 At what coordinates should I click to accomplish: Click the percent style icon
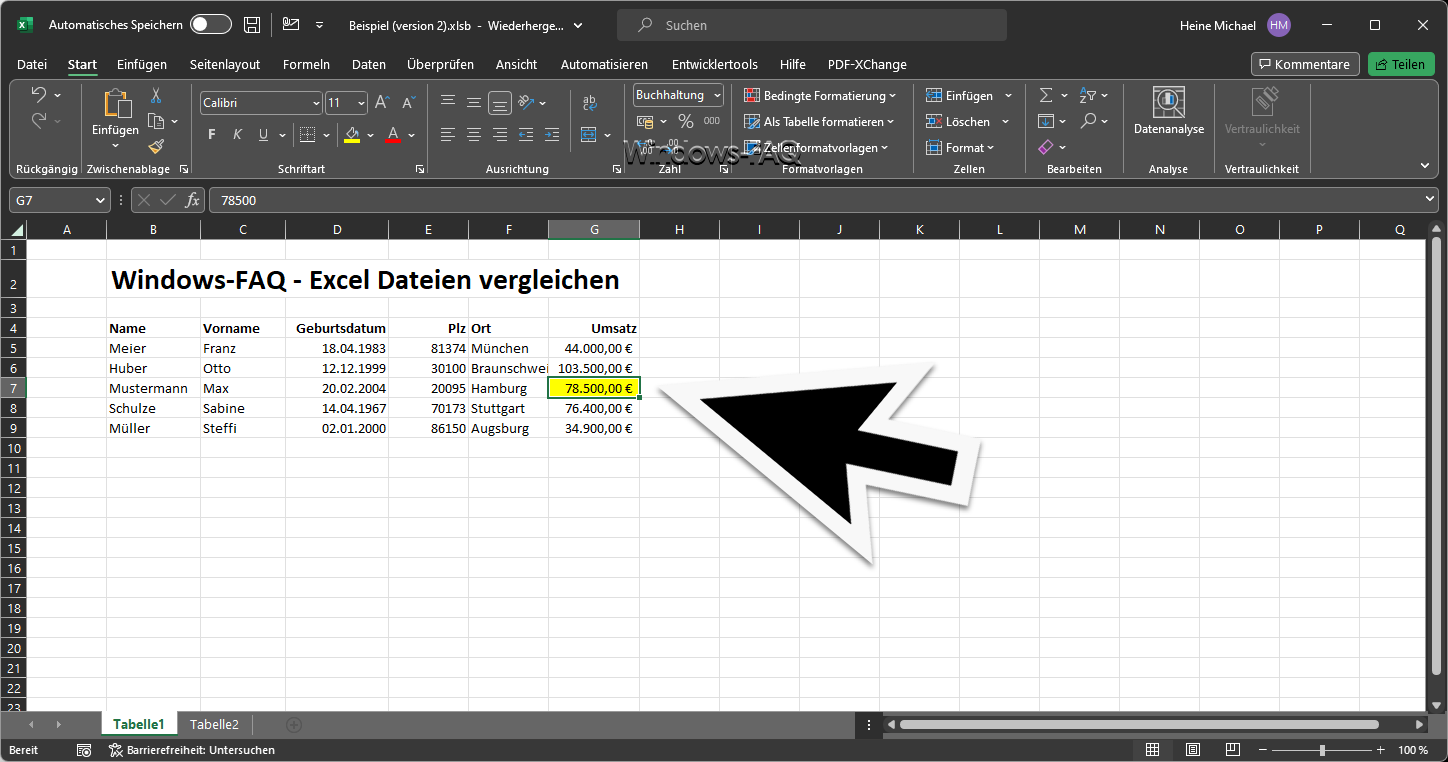click(x=685, y=121)
